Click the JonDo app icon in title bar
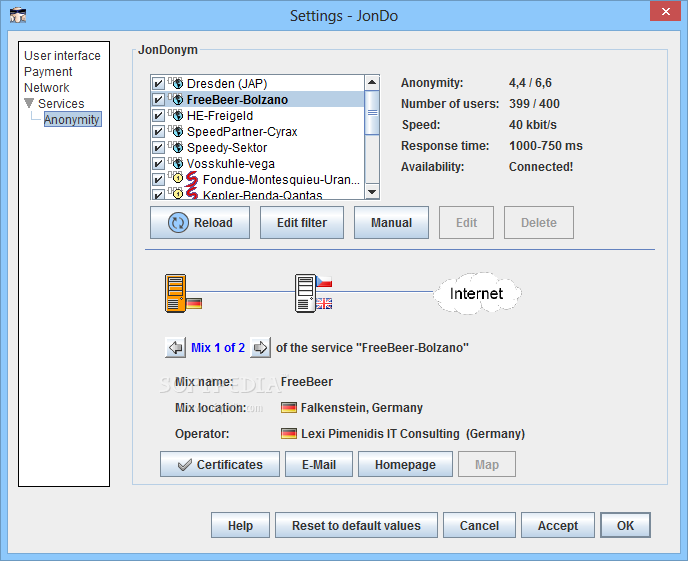Screen dimensions: 688x561 [18, 15]
